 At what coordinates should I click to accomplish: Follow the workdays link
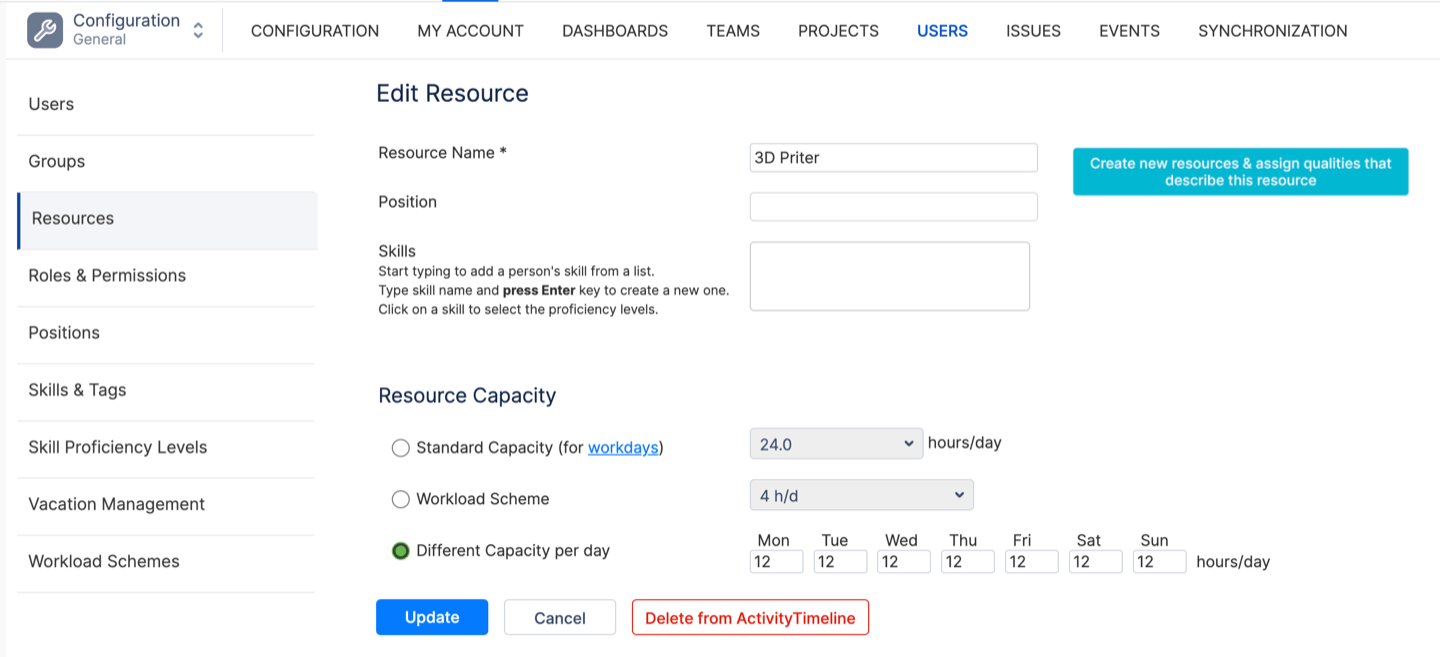tap(623, 448)
